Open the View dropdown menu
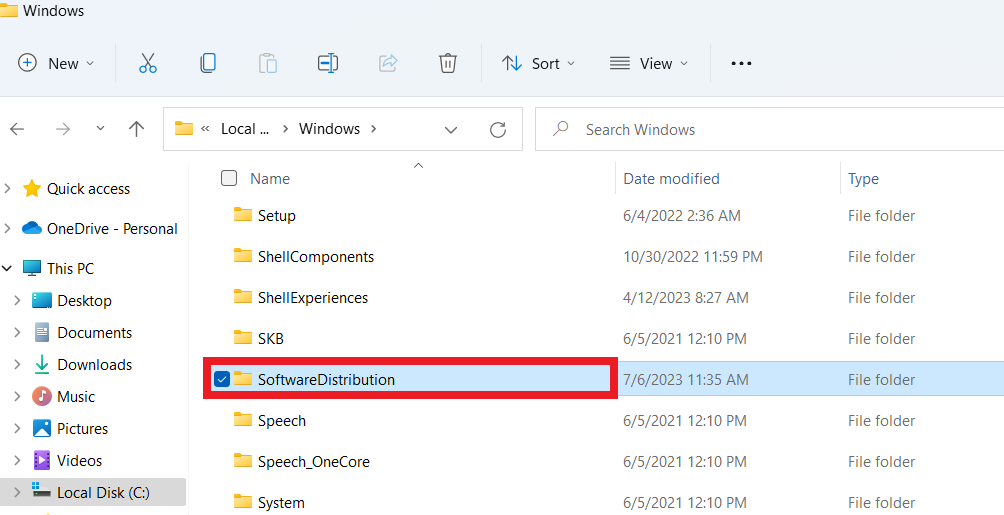The width and height of the screenshot is (1004, 515). coord(649,63)
